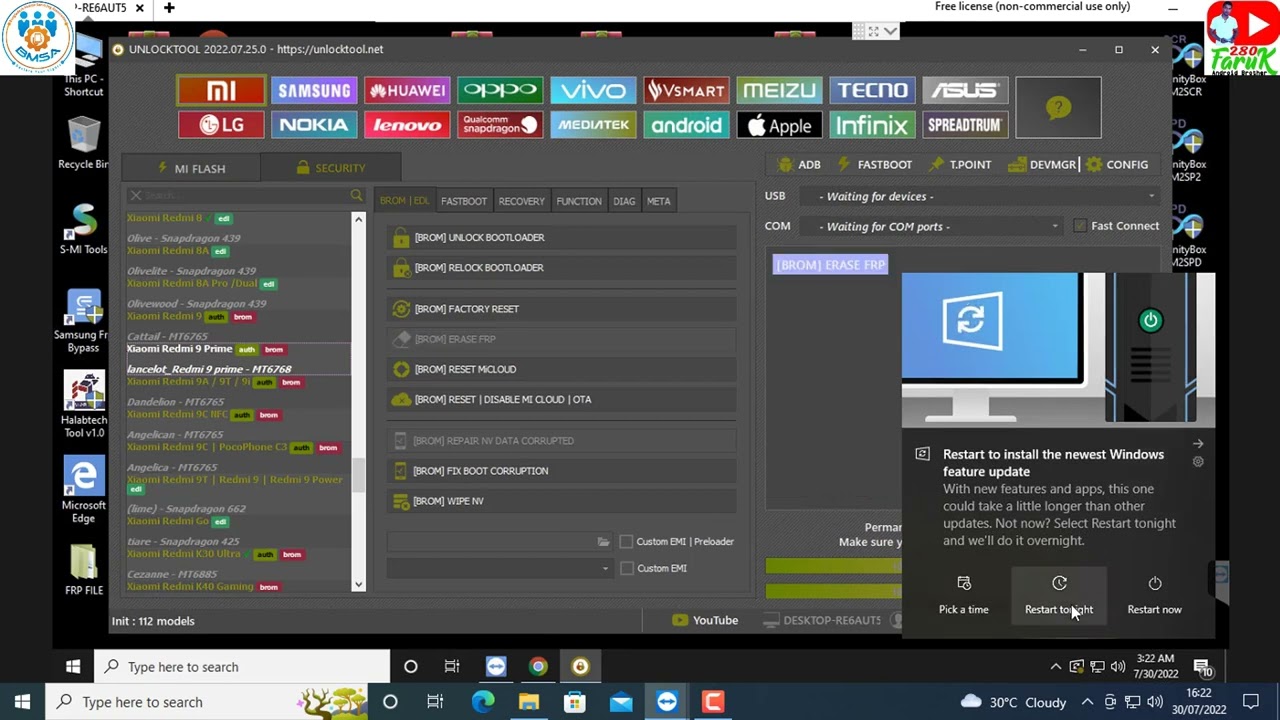This screenshot has height=720, width=1280.
Task: Choose Pick a time in update notification
Action: (963, 595)
